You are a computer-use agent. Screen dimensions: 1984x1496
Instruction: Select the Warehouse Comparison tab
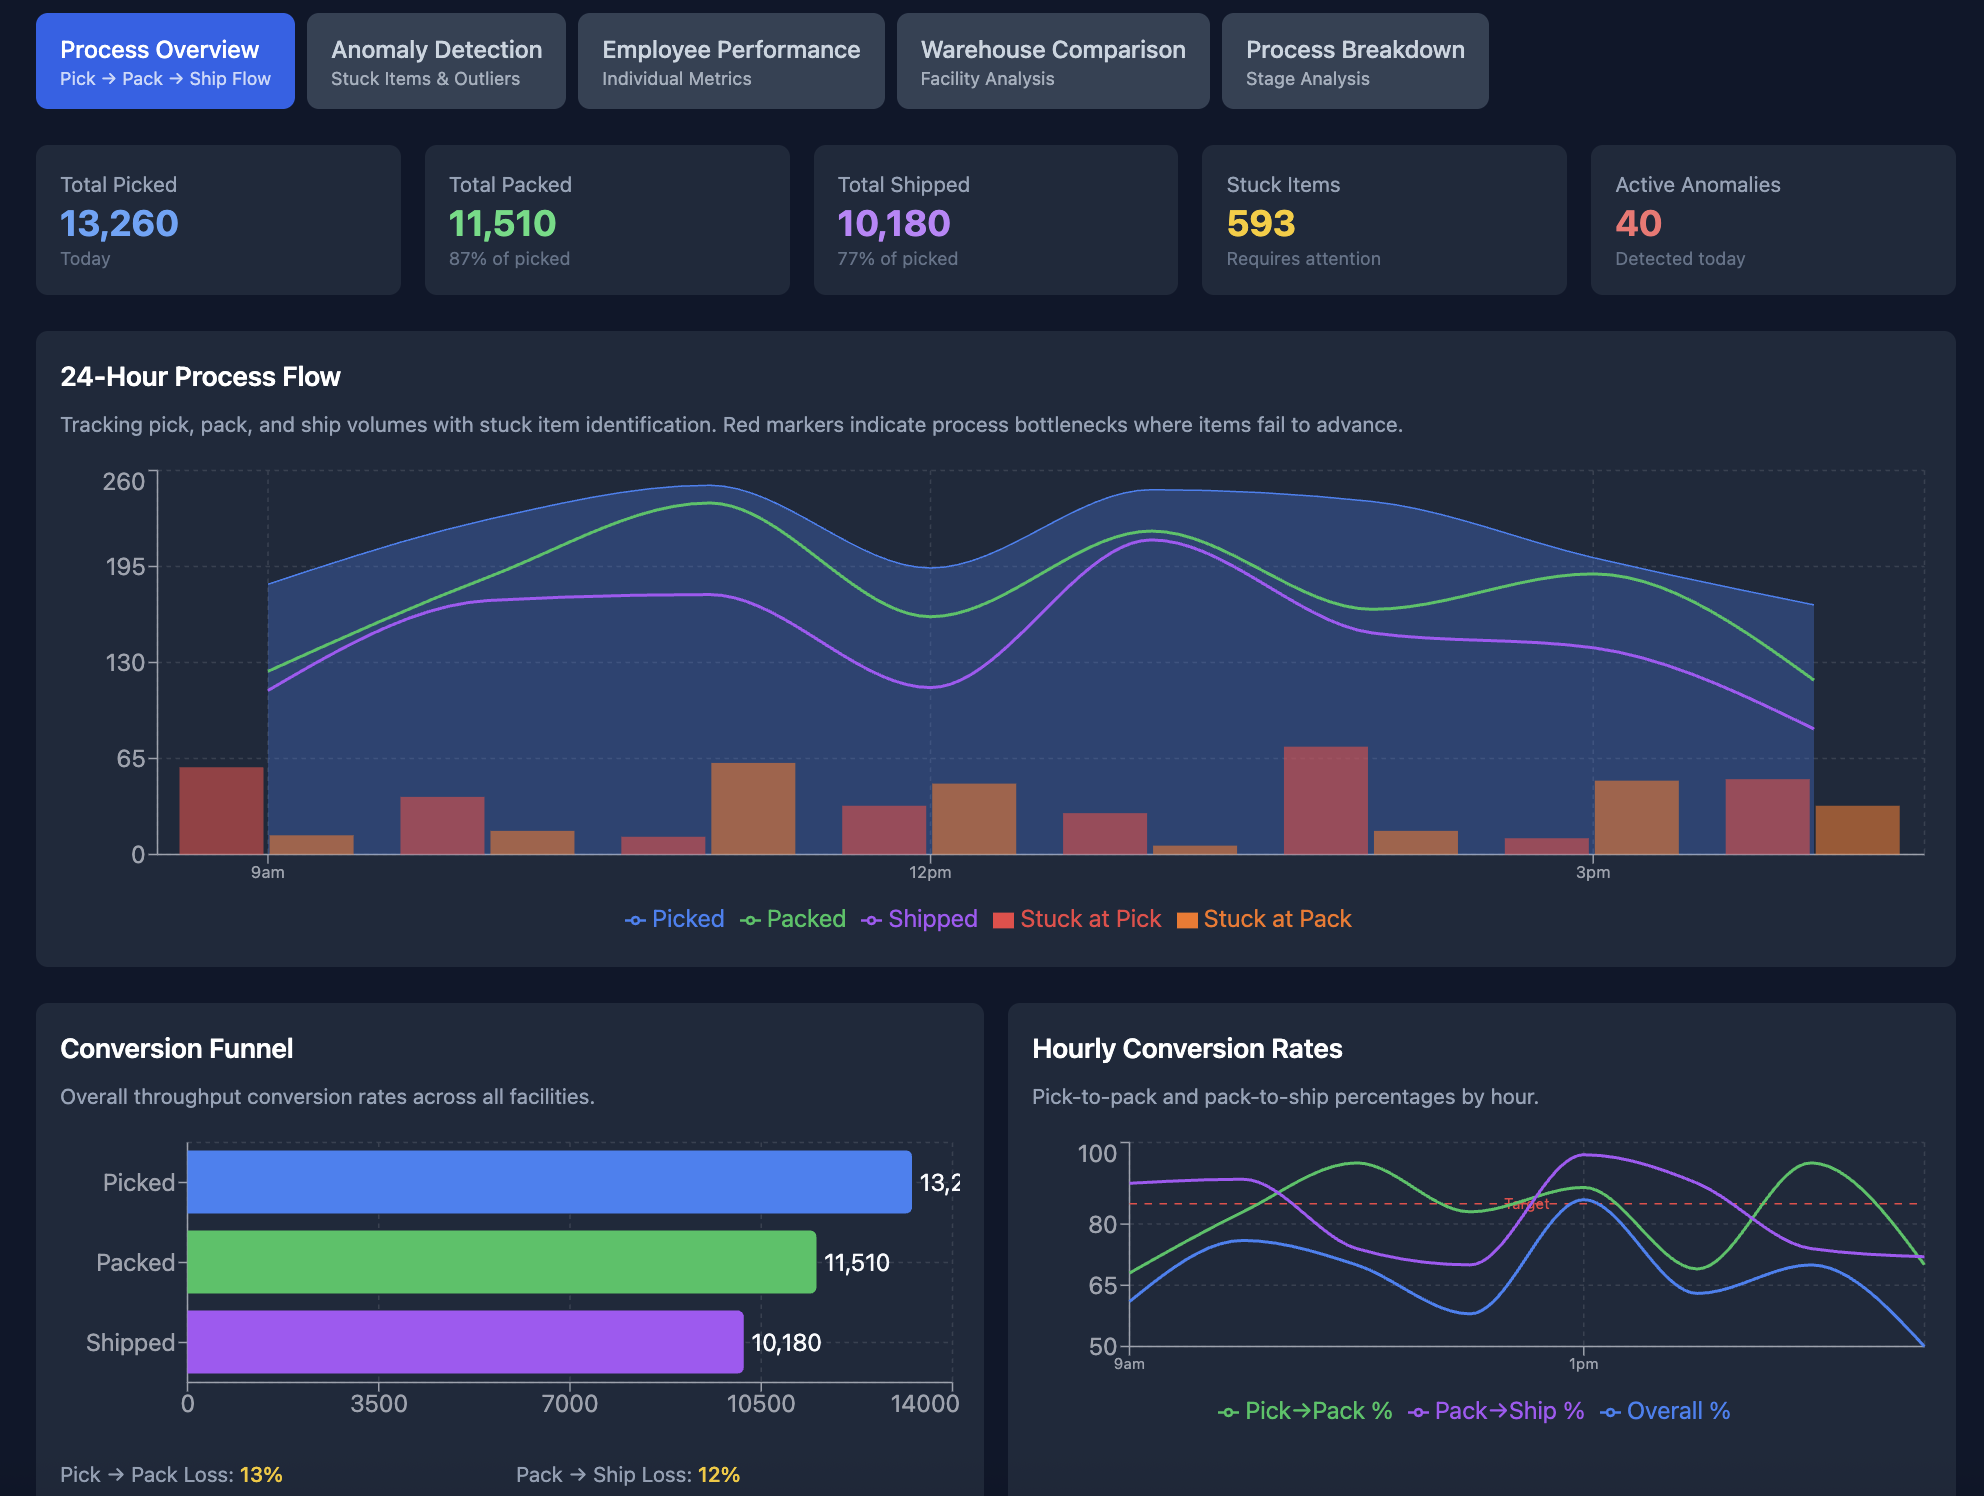pos(1052,61)
